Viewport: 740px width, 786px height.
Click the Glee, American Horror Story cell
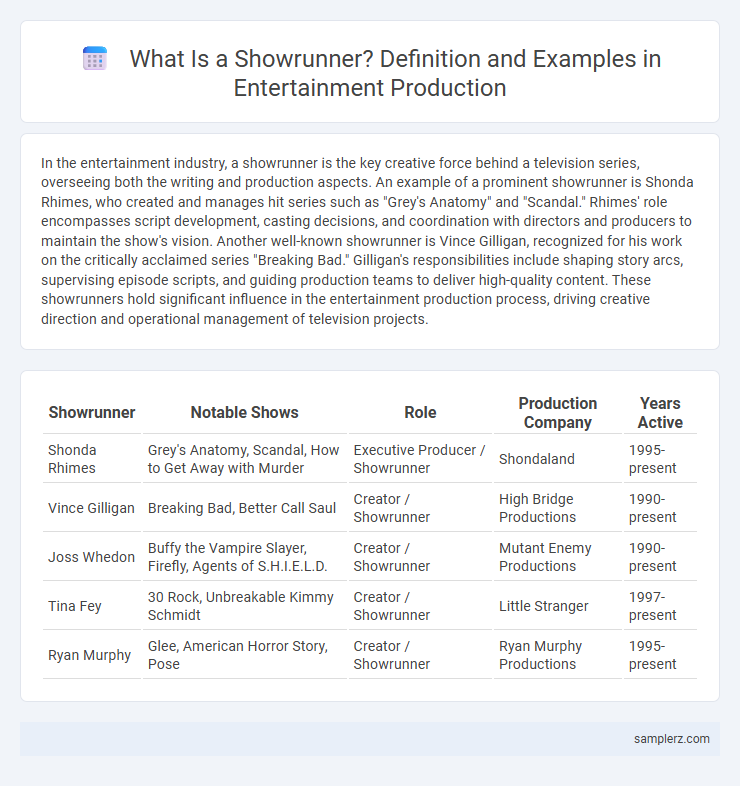[245, 655]
